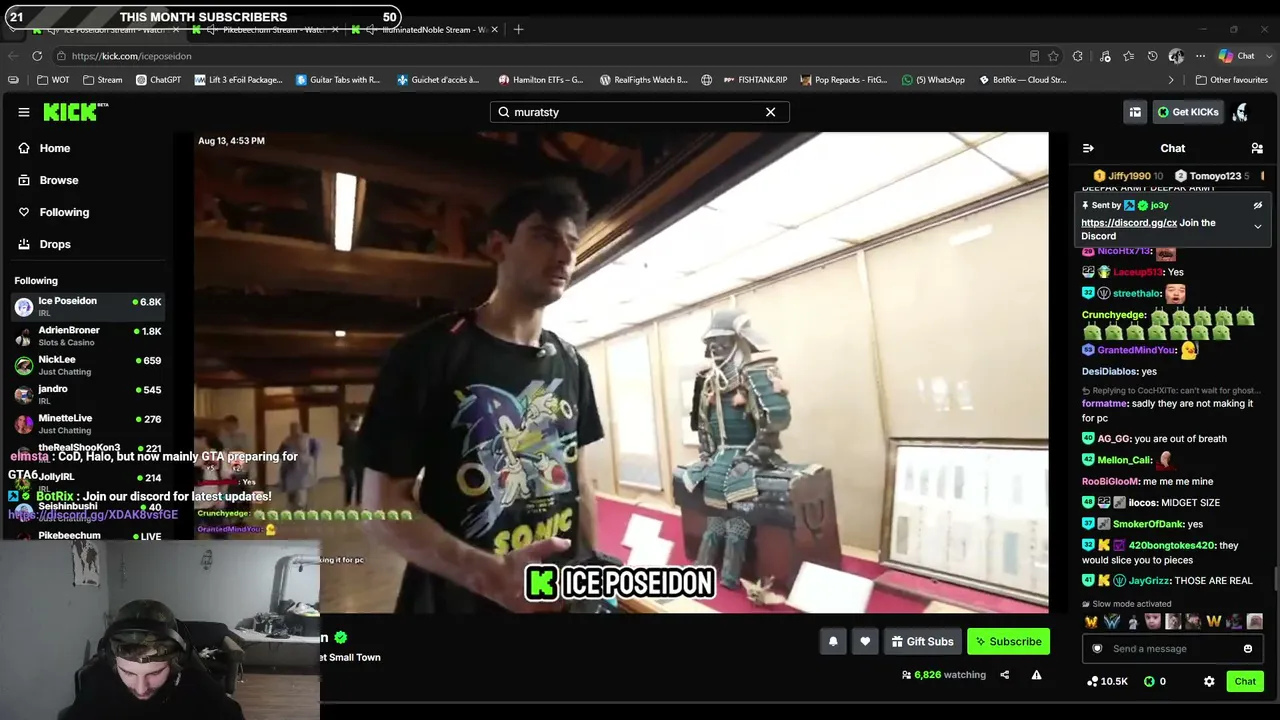Click the Get KICKs button
Image resolution: width=1280 pixels, height=720 pixels.
pyautogui.click(x=1188, y=112)
